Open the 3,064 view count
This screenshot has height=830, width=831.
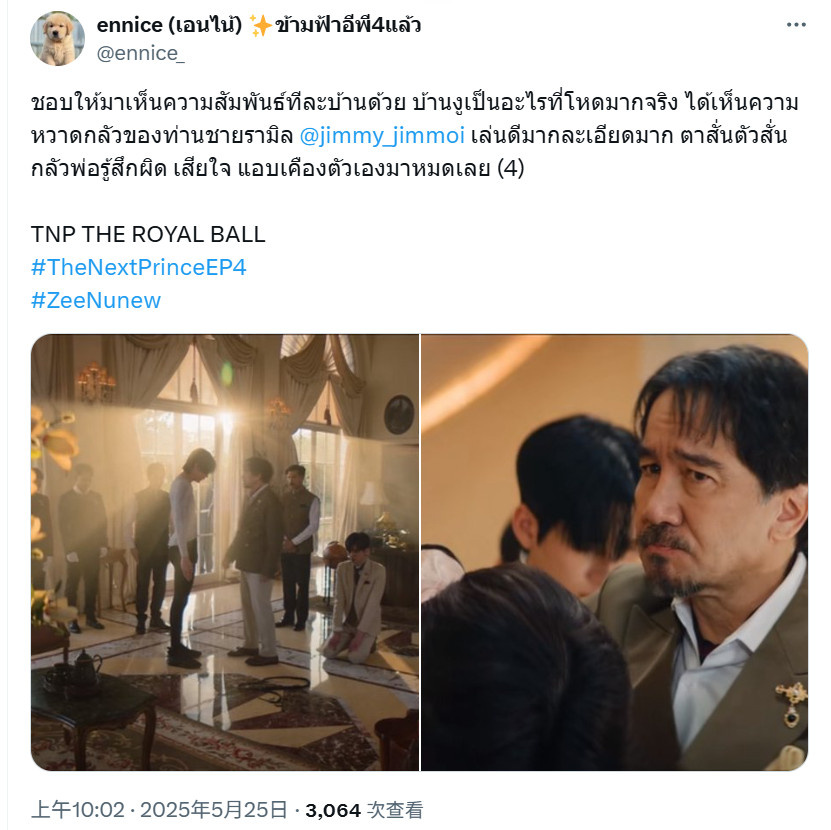(333, 810)
